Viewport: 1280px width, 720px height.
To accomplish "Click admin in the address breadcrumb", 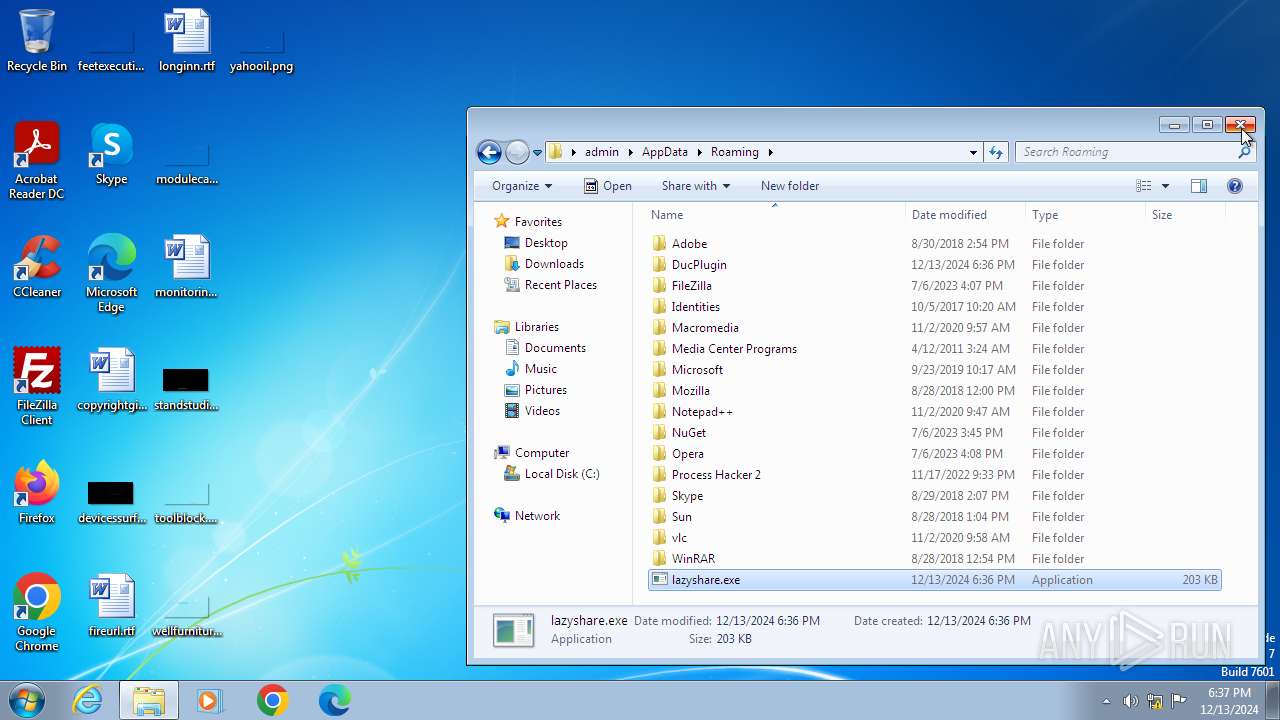I will [x=602, y=152].
